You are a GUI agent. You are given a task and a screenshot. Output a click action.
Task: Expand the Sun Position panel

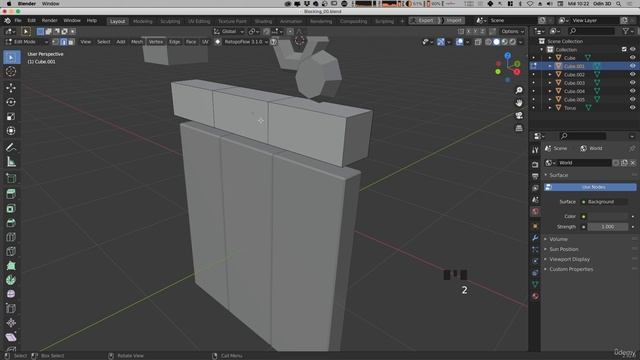point(564,249)
